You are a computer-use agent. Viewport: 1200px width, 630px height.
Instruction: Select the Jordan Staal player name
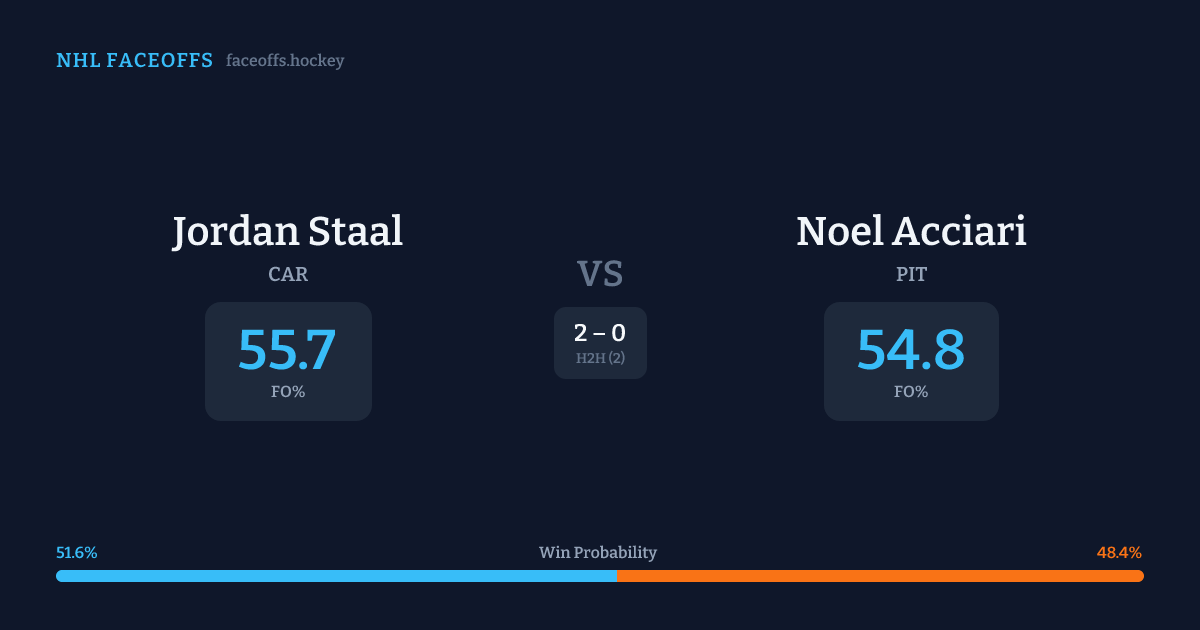click(x=288, y=231)
